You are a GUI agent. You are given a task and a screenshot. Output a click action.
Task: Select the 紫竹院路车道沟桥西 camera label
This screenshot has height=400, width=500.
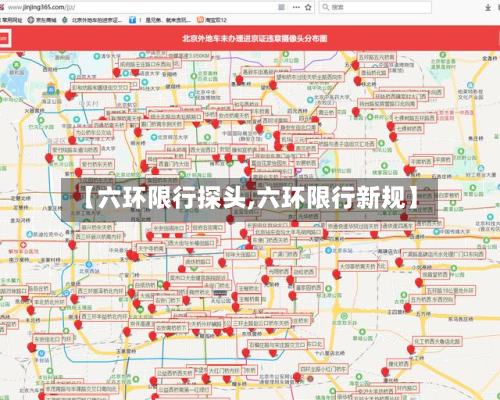click(x=75, y=150)
